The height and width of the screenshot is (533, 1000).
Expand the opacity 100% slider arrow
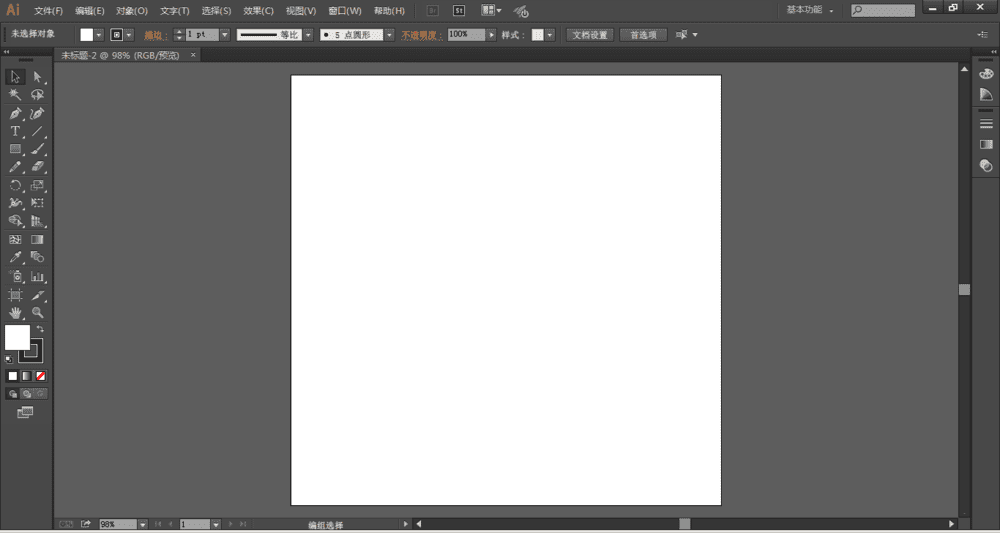[491, 35]
